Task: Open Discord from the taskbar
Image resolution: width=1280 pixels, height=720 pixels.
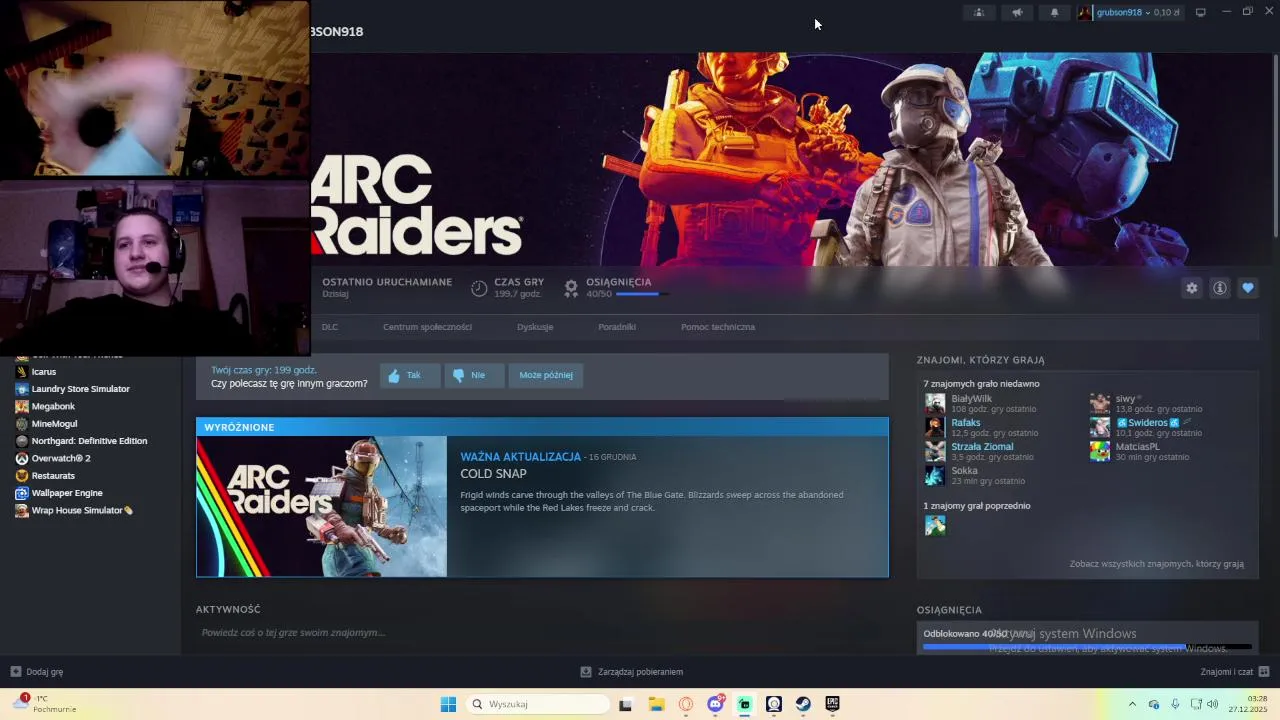Action: pyautogui.click(x=715, y=704)
